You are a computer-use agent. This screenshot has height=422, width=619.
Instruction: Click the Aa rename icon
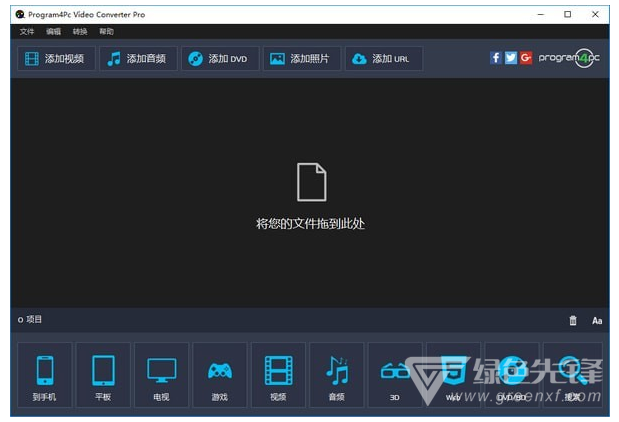(597, 321)
